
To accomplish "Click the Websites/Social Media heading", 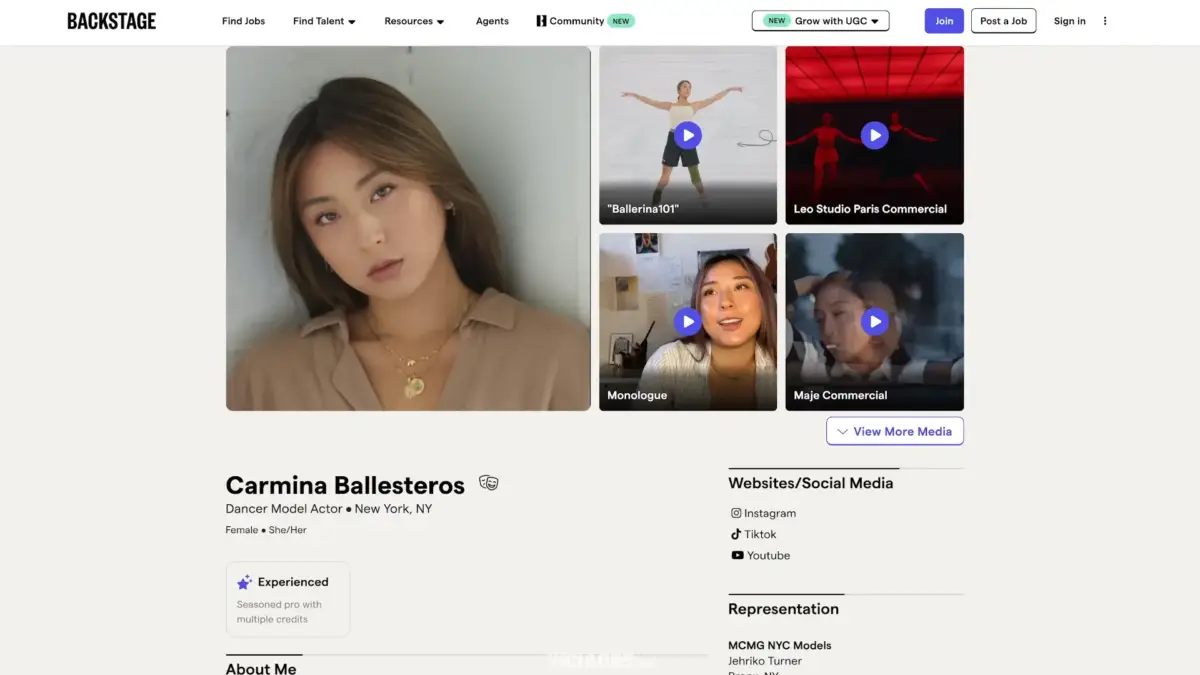I will [x=811, y=483].
